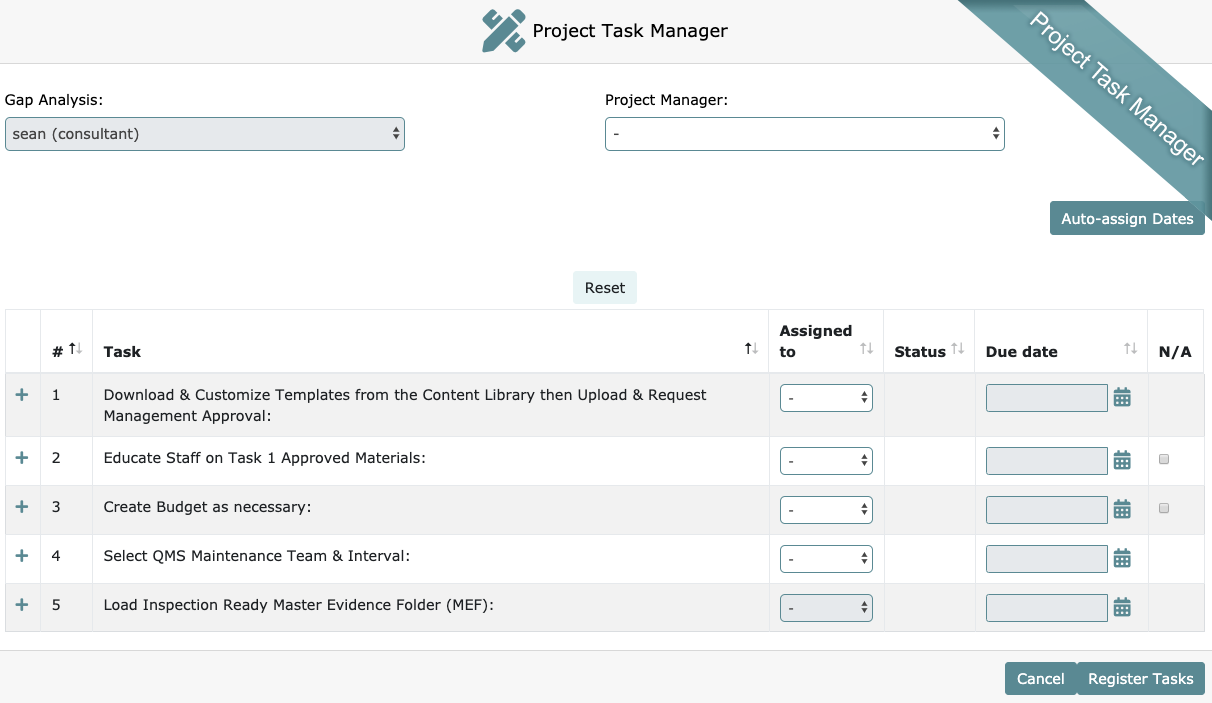
Task: Open the Project Manager dropdown
Action: click(804, 134)
